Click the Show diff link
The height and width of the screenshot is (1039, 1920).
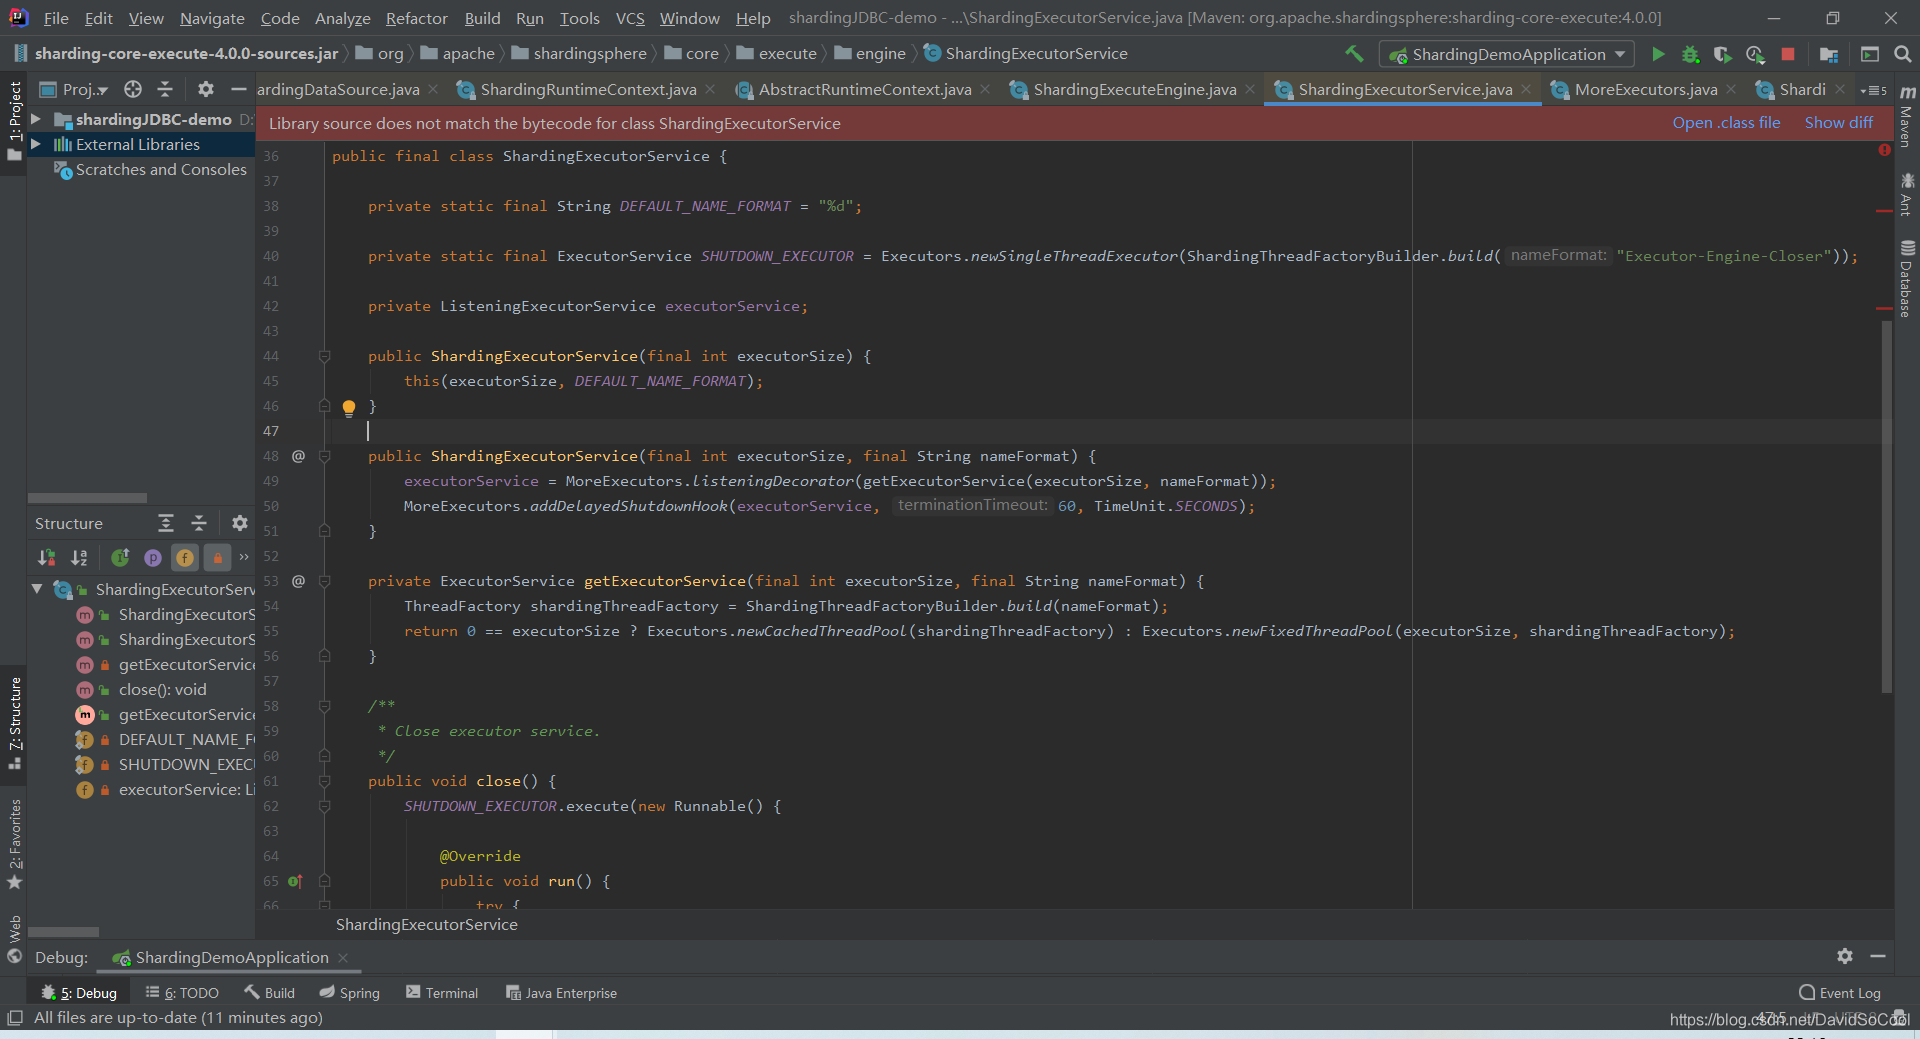coord(1838,122)
